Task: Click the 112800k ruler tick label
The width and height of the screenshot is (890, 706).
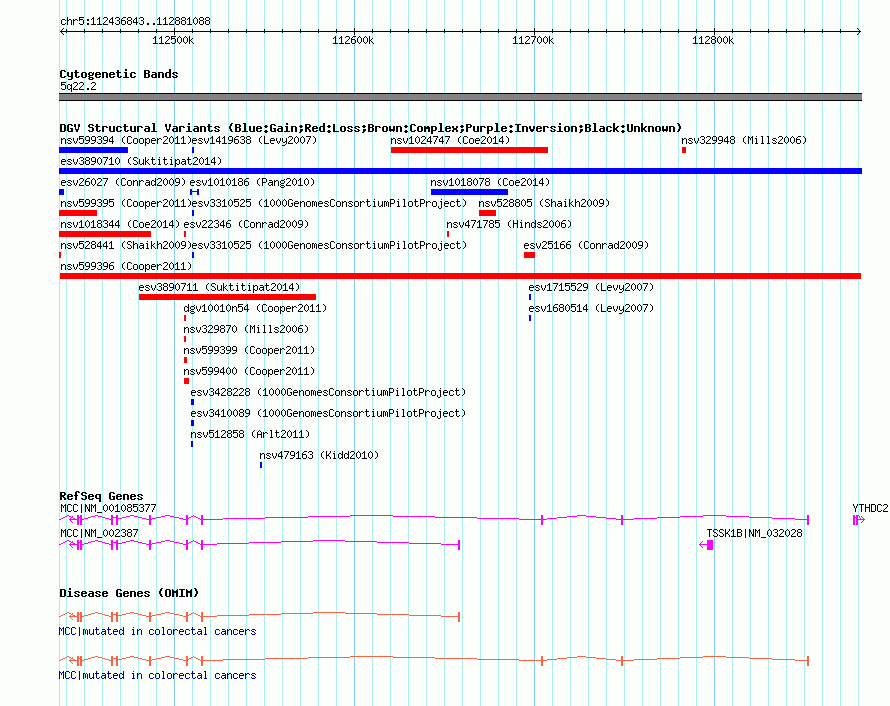Action: pos(713,40)
